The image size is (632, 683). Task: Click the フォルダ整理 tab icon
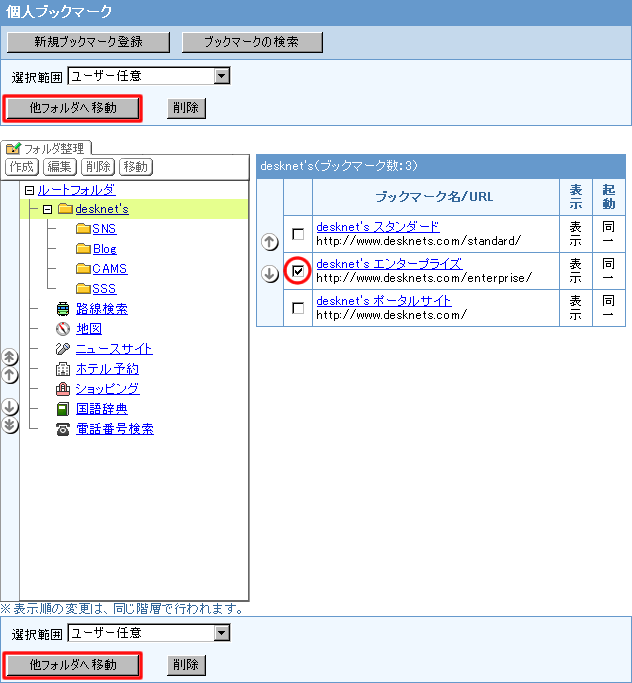pyautogui.click(x=13, y=149)
